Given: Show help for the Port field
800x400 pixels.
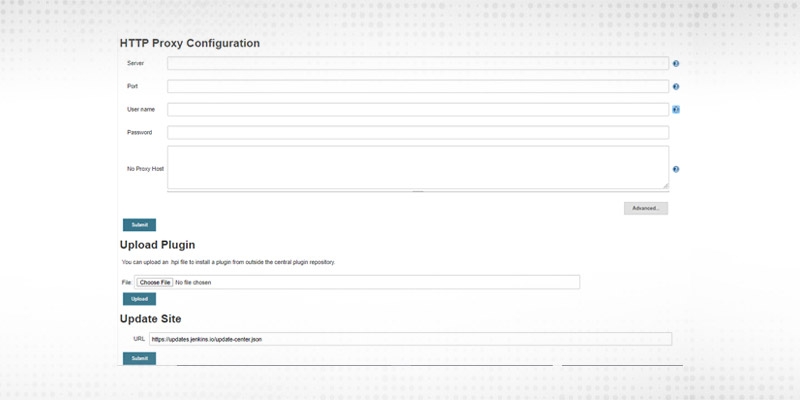Looking at the screenshot, I should [676, 87].
